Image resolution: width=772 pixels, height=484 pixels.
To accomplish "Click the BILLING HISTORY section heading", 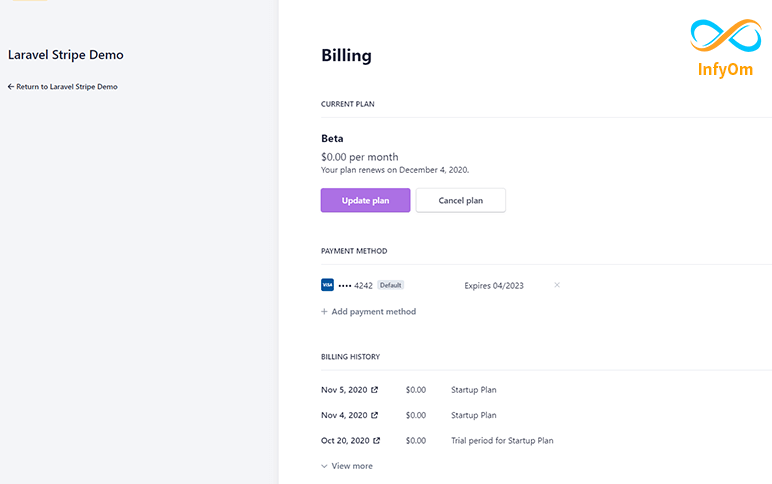I will click(x=351, y=357).
